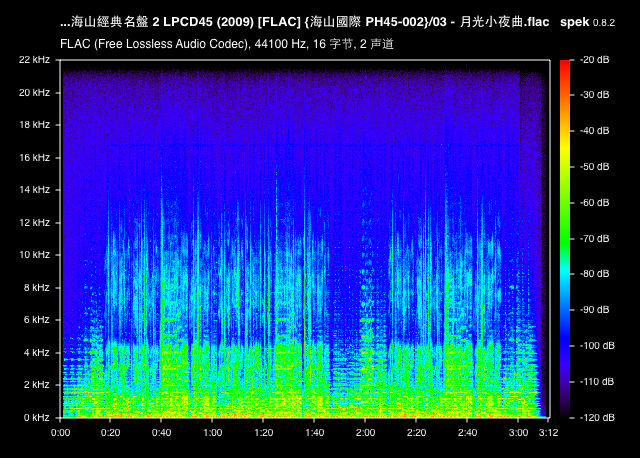
Task: Click the -40 dB legend label
Action: (595, 131)
